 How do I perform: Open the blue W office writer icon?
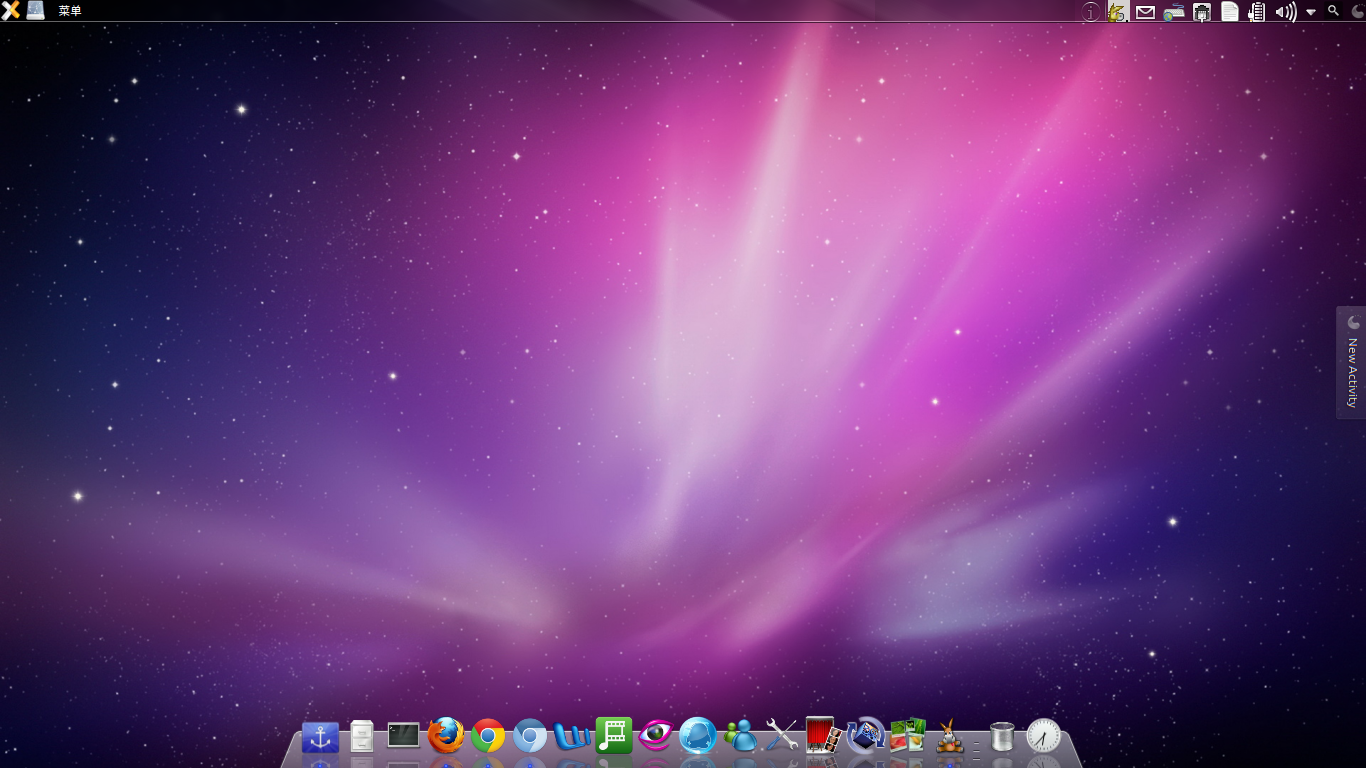pos(572,736)
